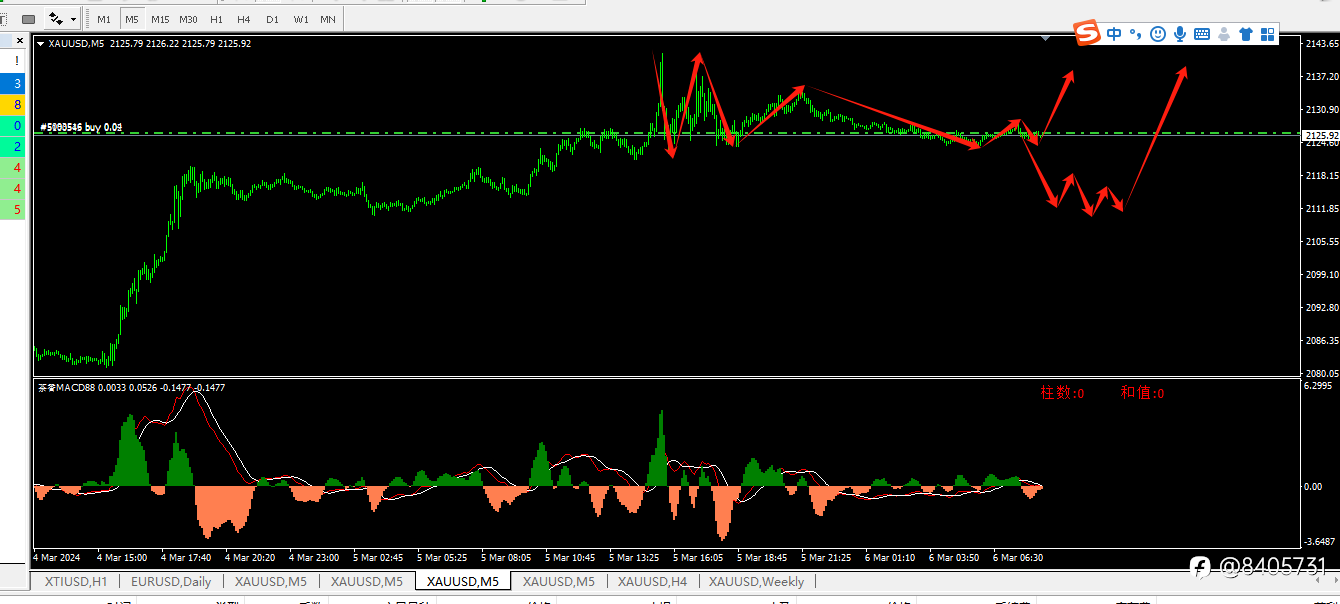Open the first XAUUSD,M5 tab after EURUSD,Daily
This screenshot has height=604, width=1340.
[270, 581]
